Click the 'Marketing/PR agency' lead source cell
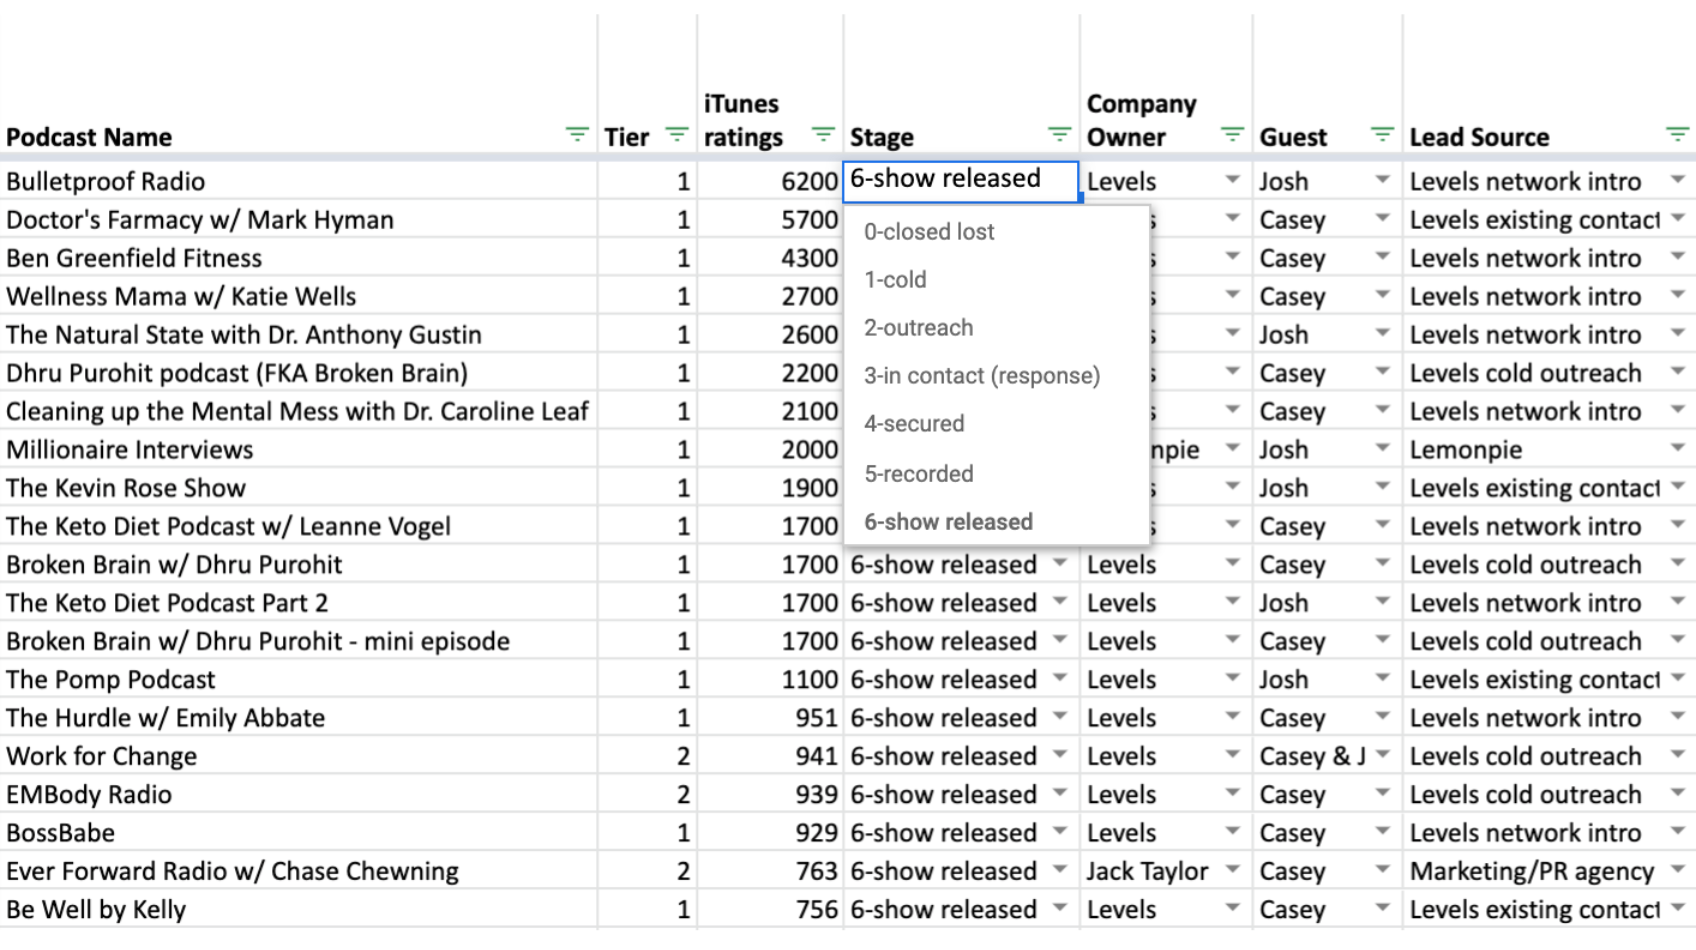Screen dimensions: 1696x950 coord(1531,872)
